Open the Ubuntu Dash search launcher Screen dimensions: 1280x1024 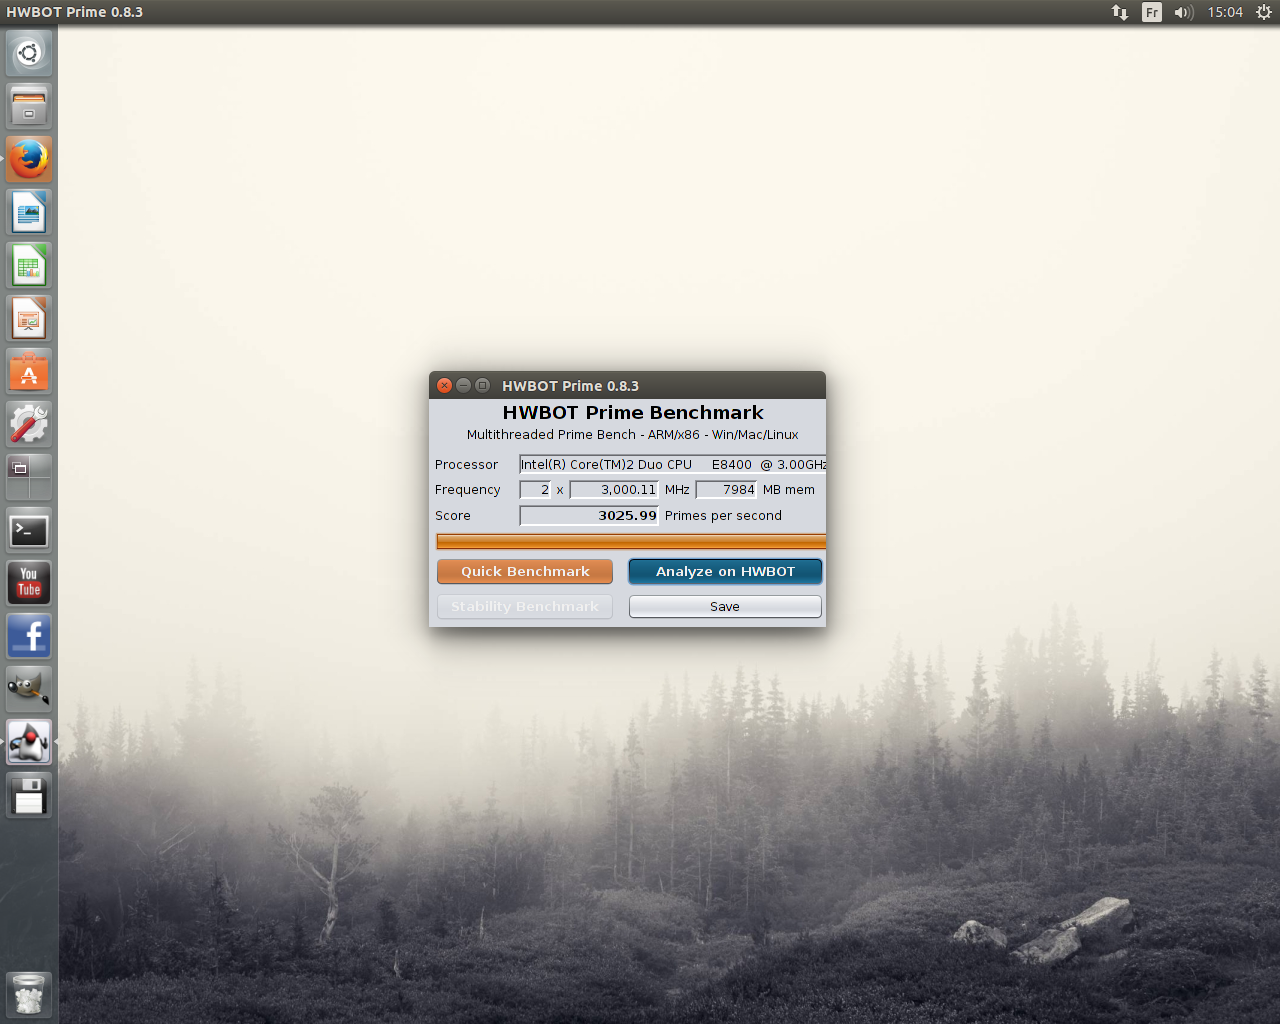pos(29,53)
